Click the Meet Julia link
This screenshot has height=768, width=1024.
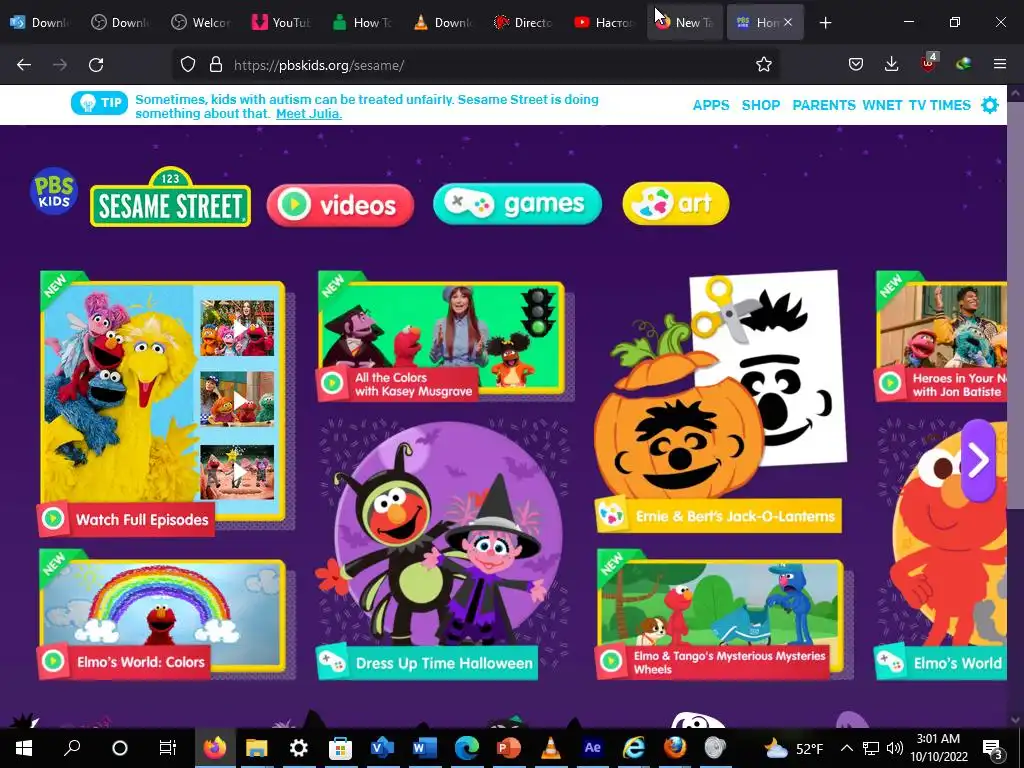click(x=309, y=114)
